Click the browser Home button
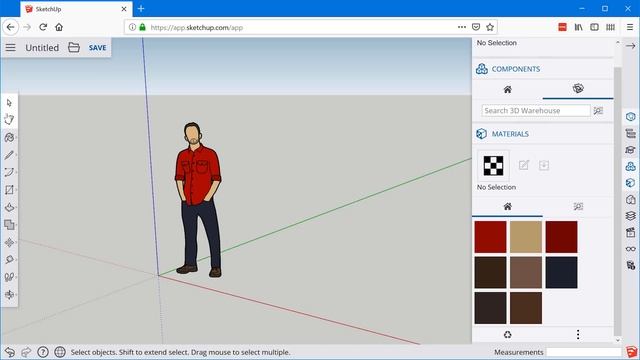Screen dimensions: 640x360 59,27
